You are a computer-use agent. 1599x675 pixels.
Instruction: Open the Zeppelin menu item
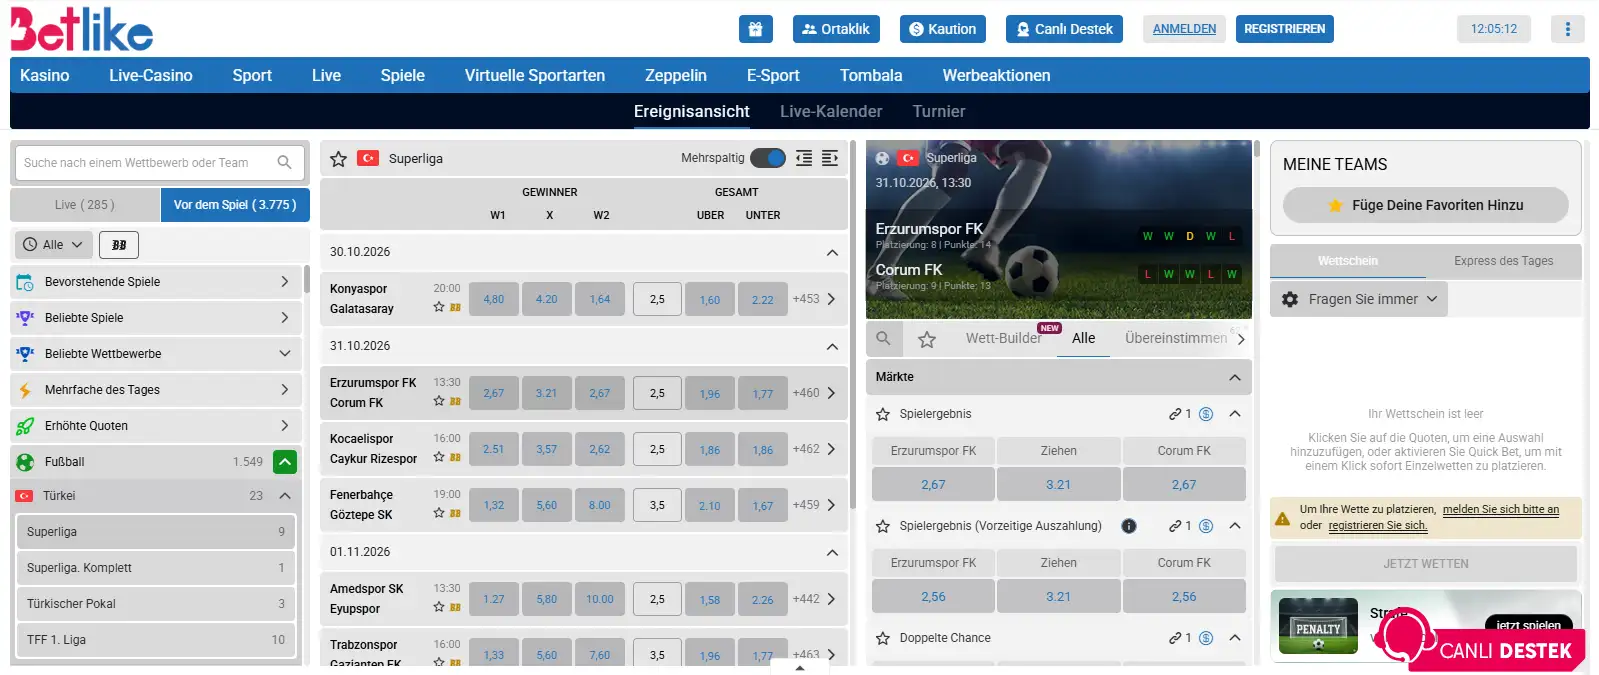[676, 76]
